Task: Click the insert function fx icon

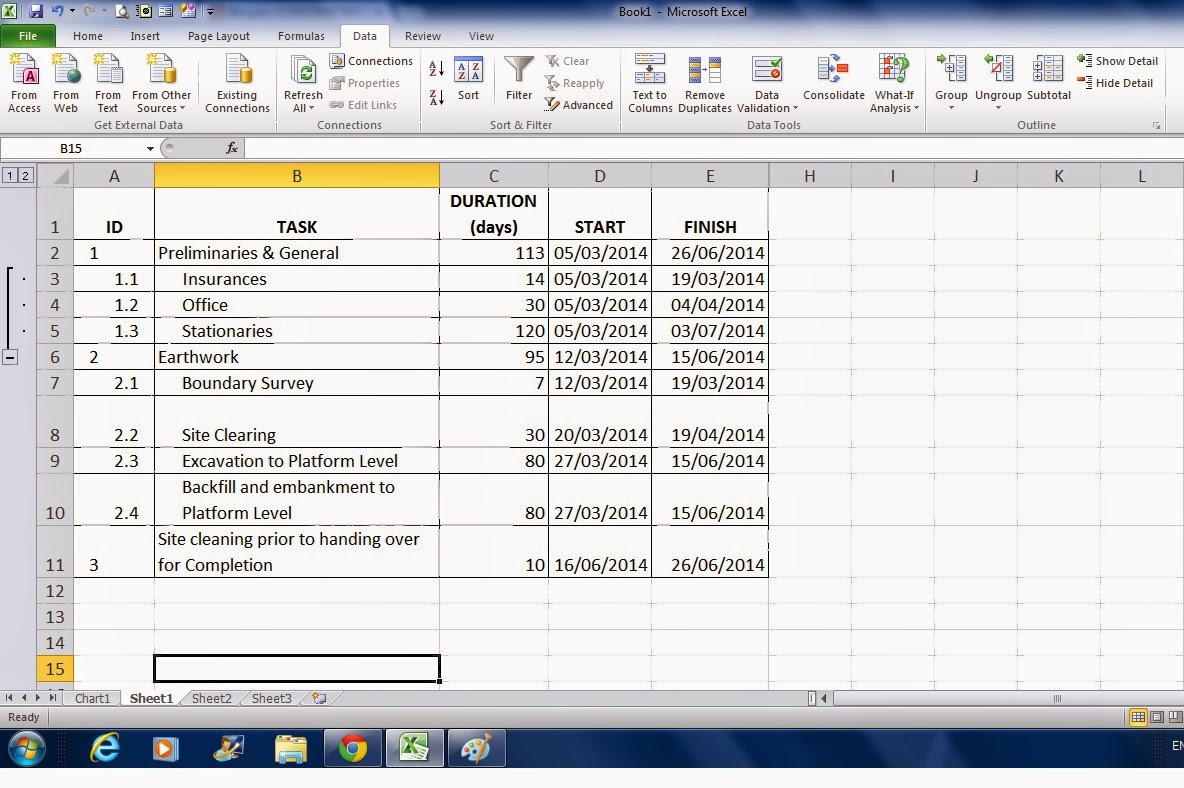Action: coord(232,148)
